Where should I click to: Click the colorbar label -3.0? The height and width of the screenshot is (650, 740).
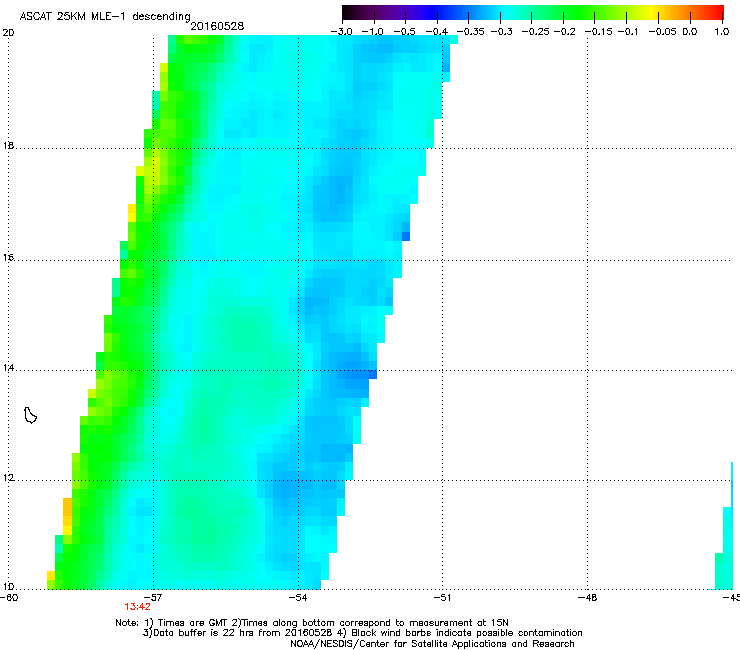click(341, 32)
